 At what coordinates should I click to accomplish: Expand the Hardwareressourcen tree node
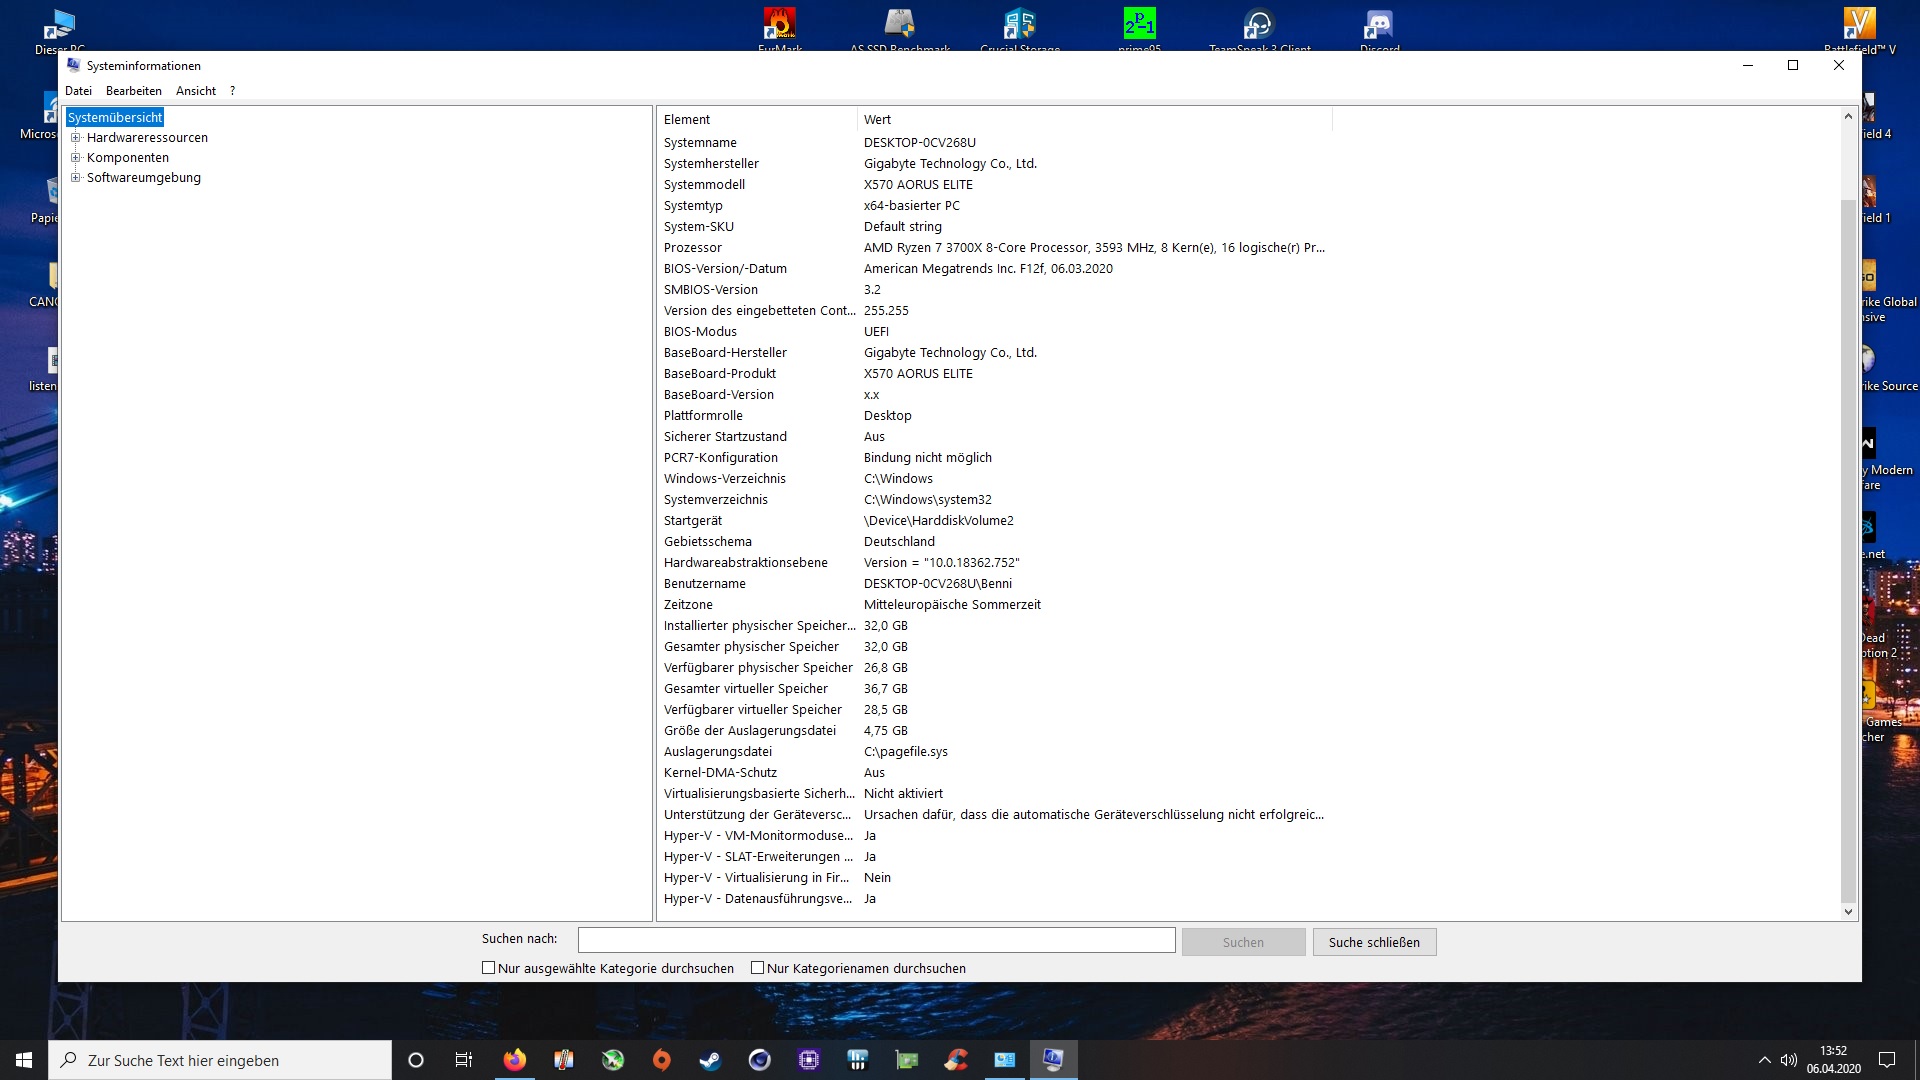[x=75, y=138]
